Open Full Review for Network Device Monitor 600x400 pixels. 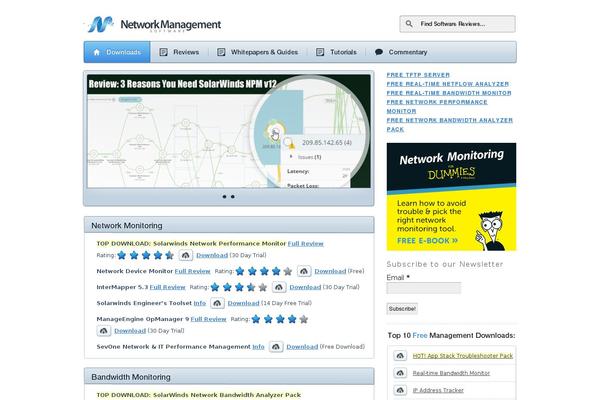(192, 271)
